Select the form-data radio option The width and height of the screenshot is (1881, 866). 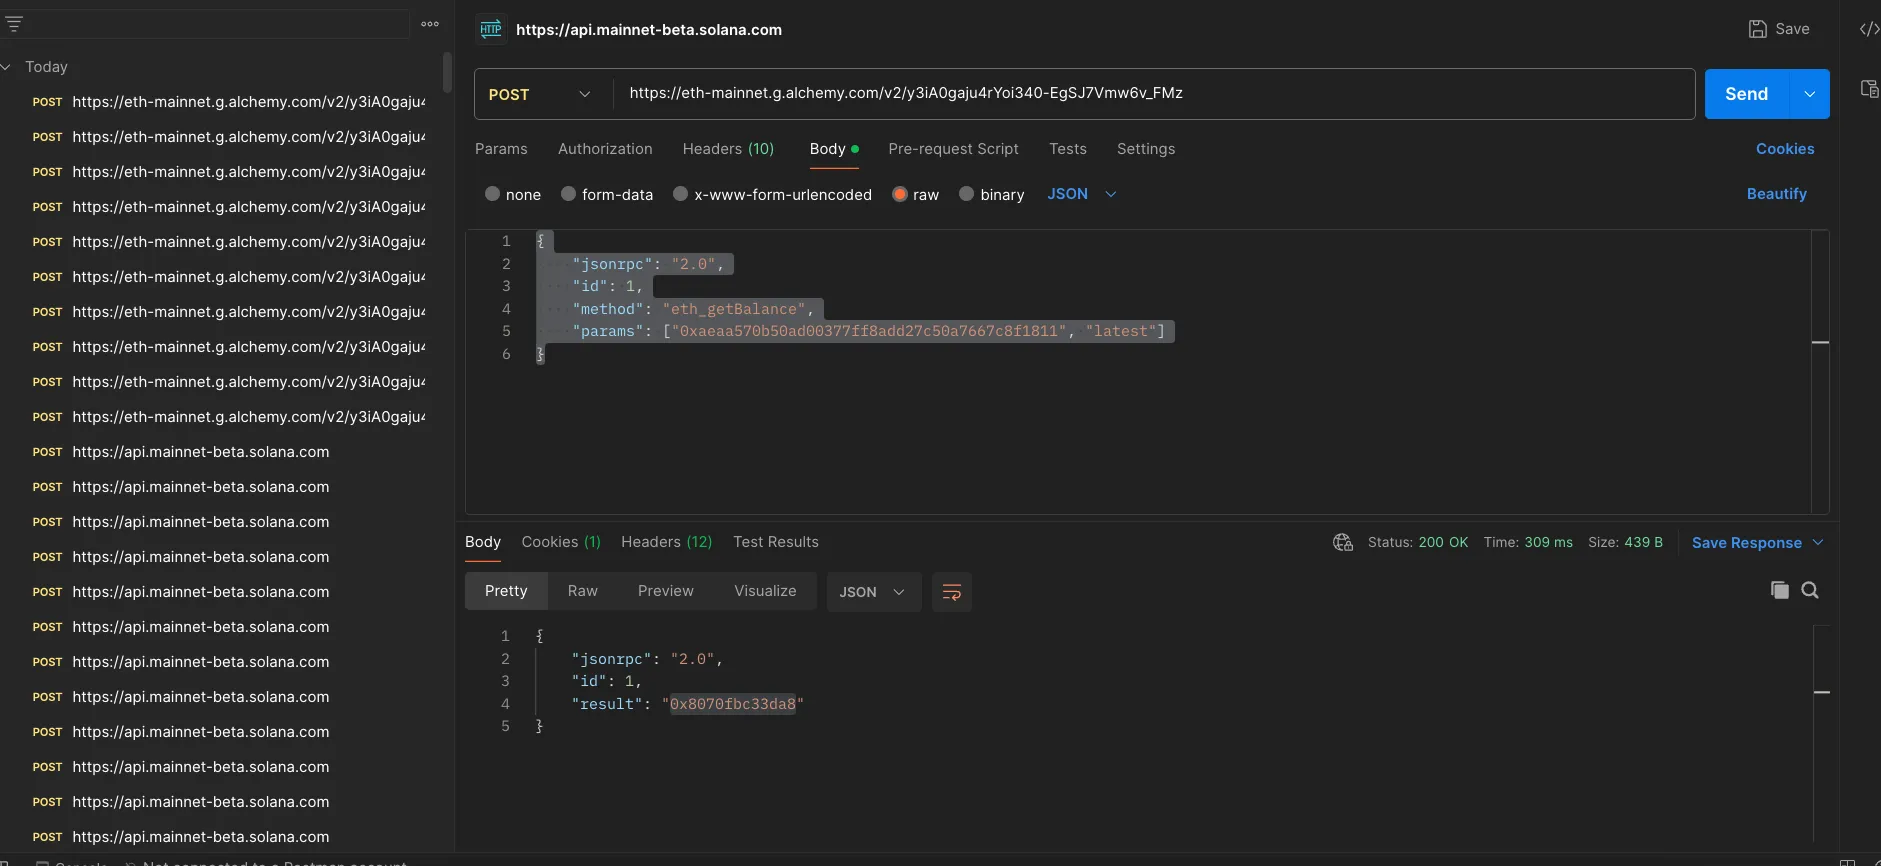point(569,194)
